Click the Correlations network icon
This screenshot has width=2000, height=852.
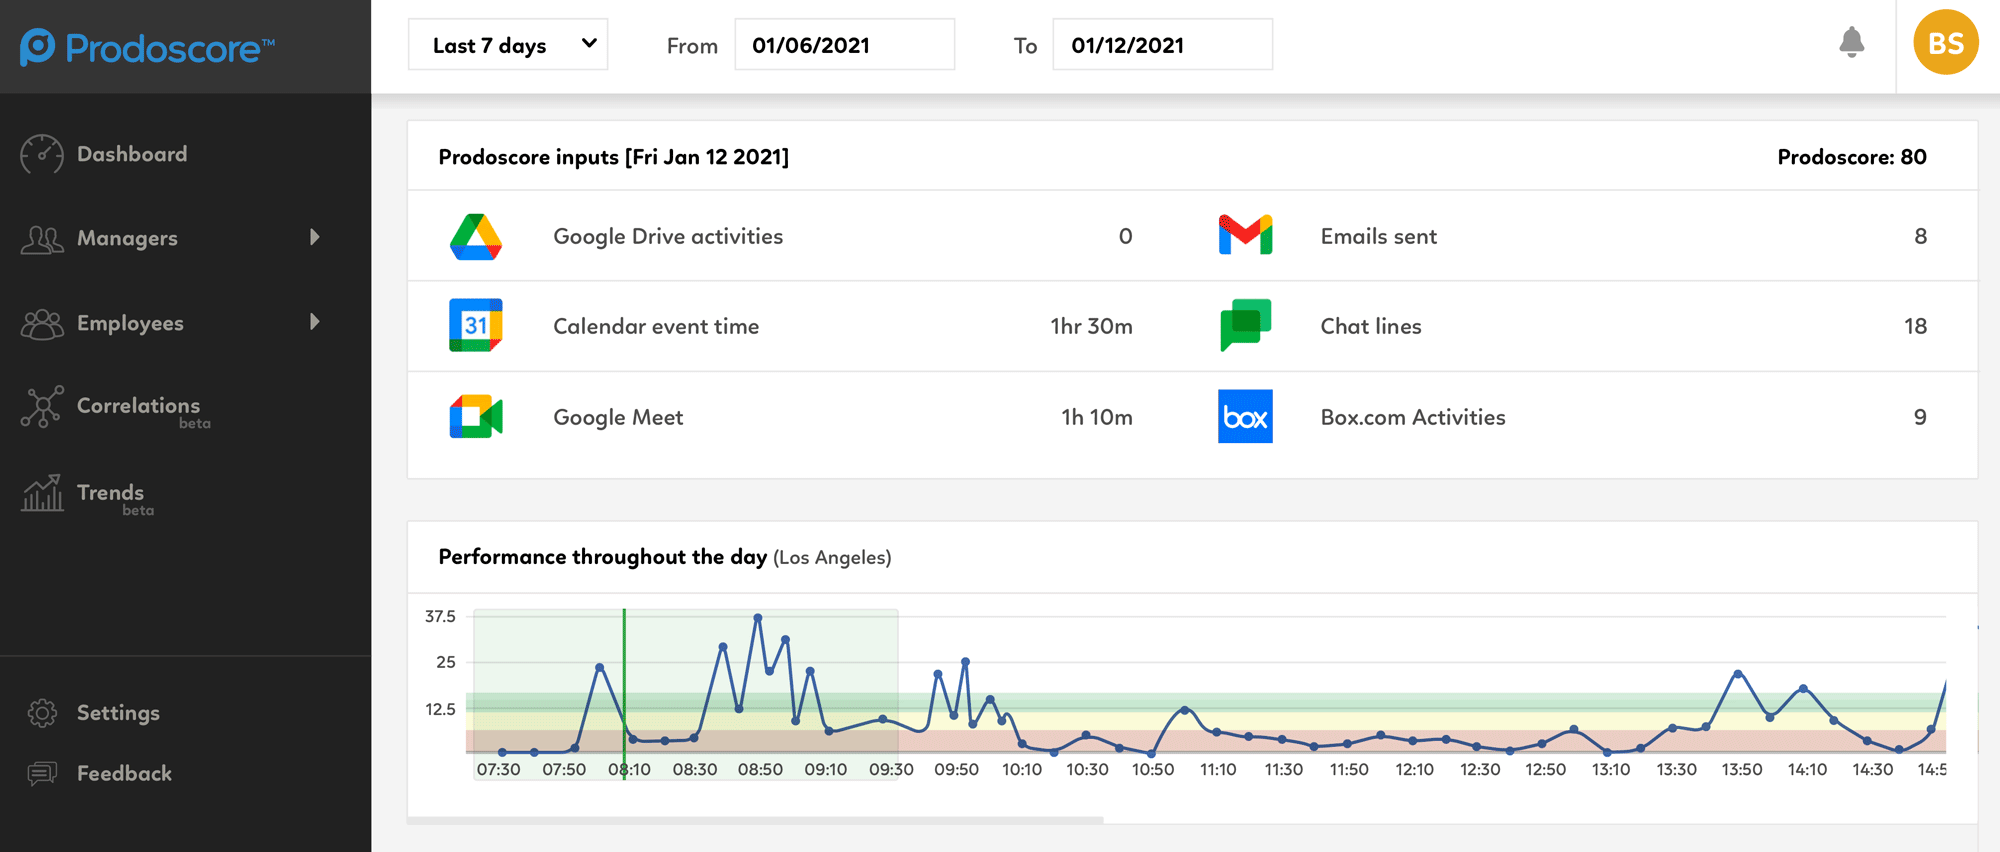(42, 407)
